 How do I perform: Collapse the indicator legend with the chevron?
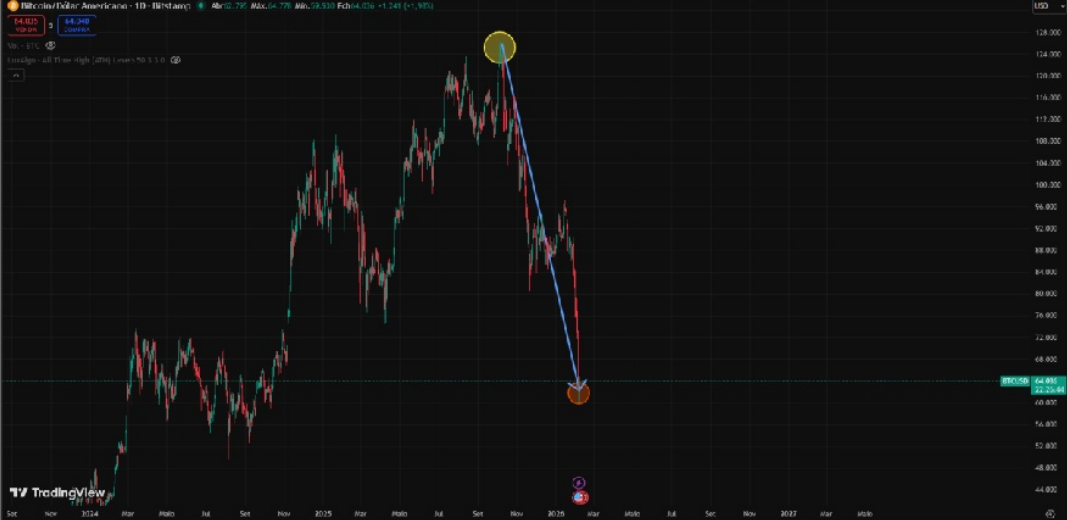click(x=16, y=74)
